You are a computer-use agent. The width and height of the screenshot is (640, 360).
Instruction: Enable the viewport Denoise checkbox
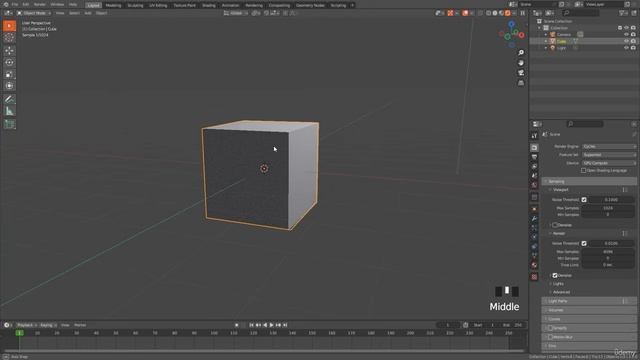point(555,225)
